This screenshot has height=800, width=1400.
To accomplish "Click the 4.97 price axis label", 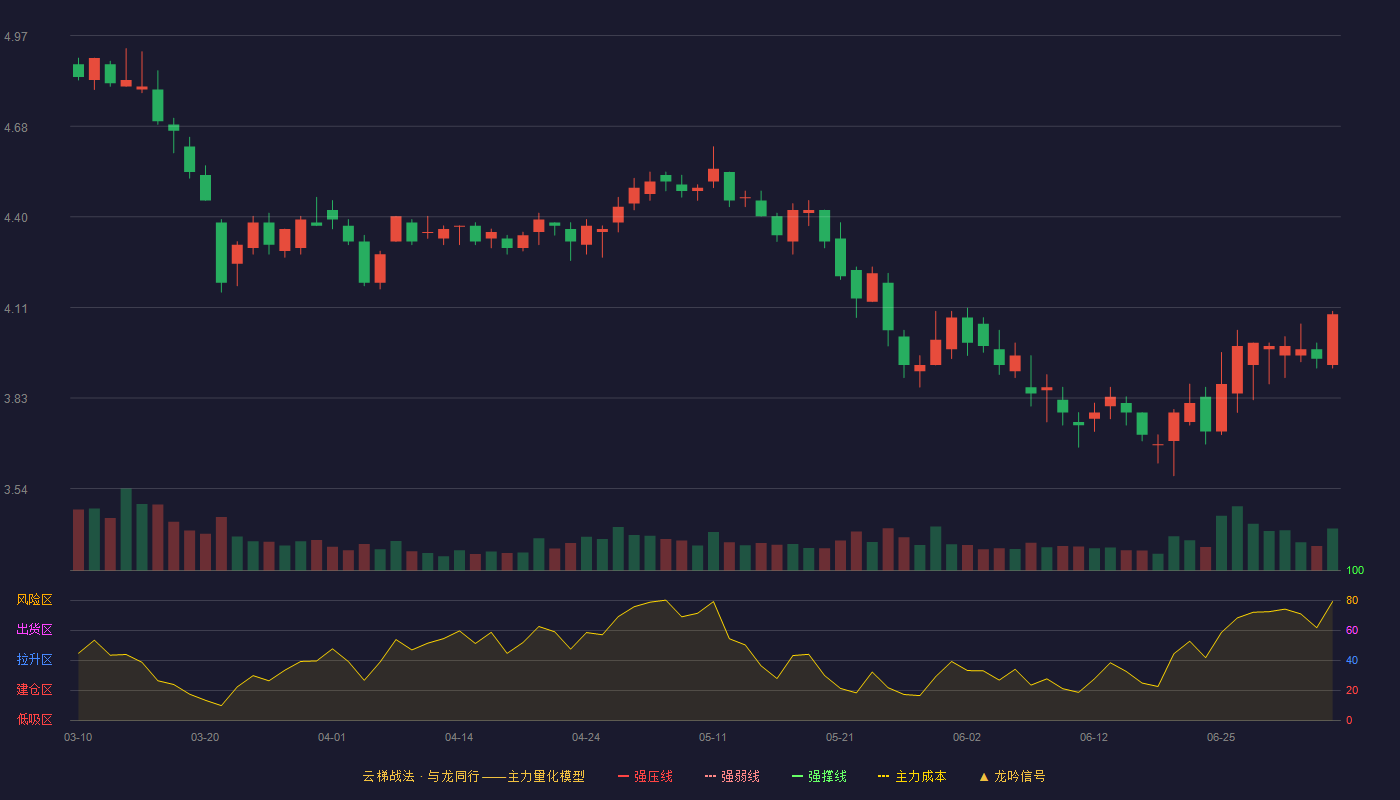I will point(16,37).
